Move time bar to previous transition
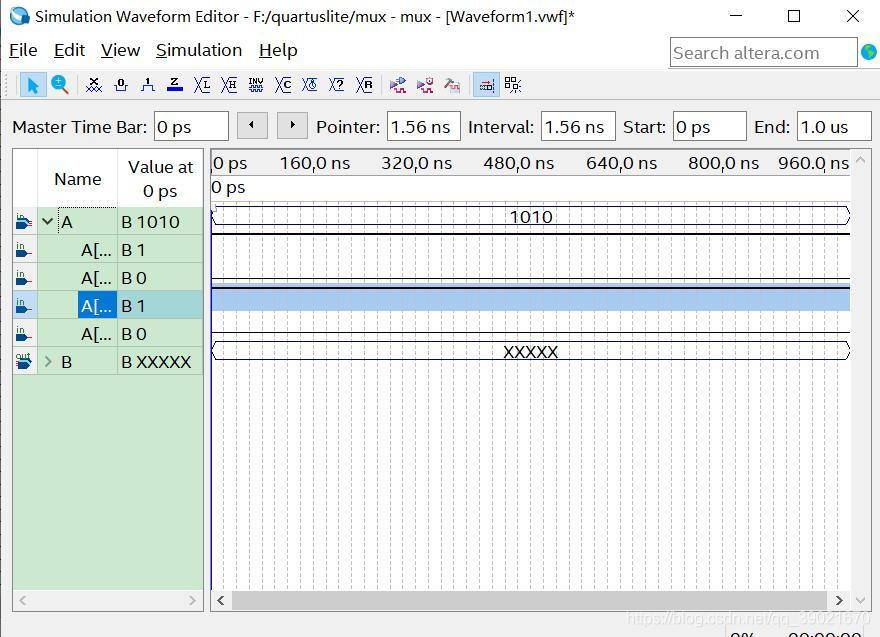This screenshot has width=880, height=637. point(252,126)
